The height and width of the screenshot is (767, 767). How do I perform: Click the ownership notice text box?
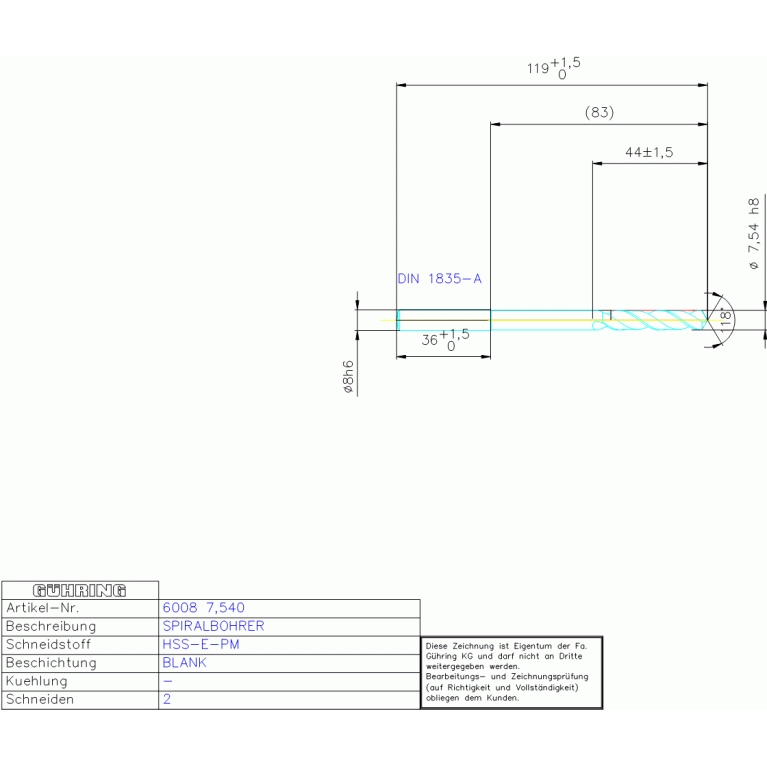click(x=511, y=673)
